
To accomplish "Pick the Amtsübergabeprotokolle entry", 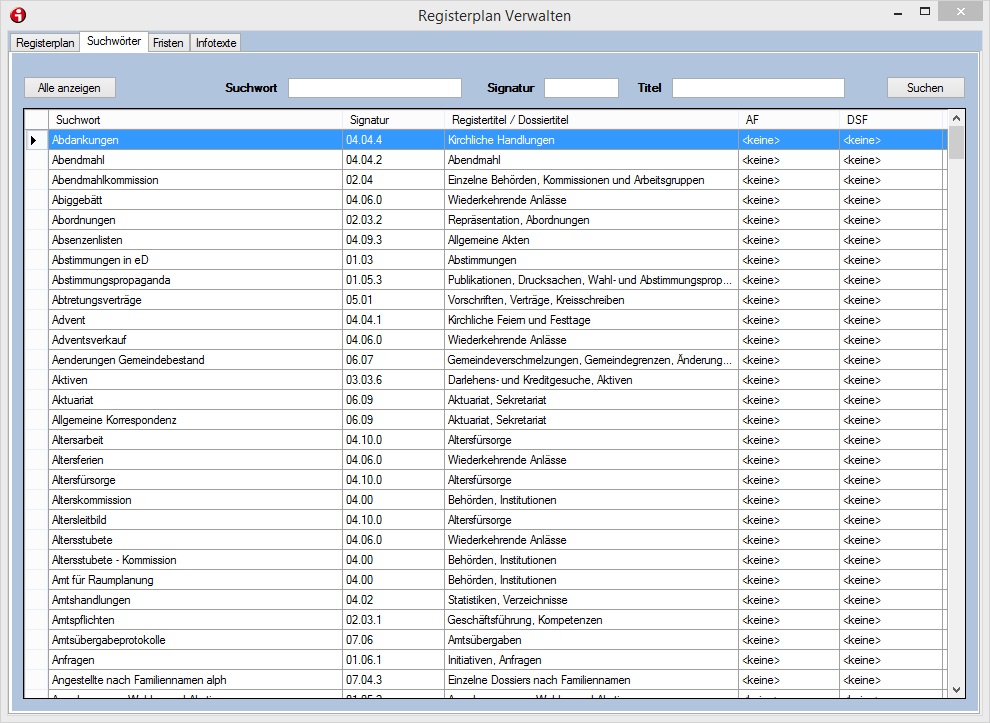I will (108, 640).
